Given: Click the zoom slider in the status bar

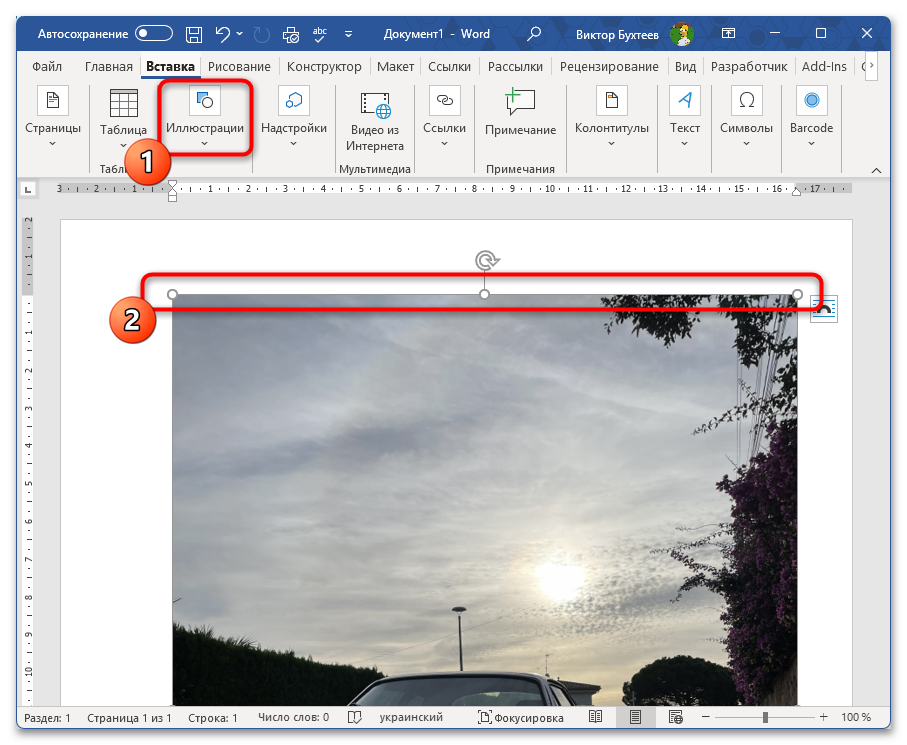Looking at the screenshot, I should 765,718.
